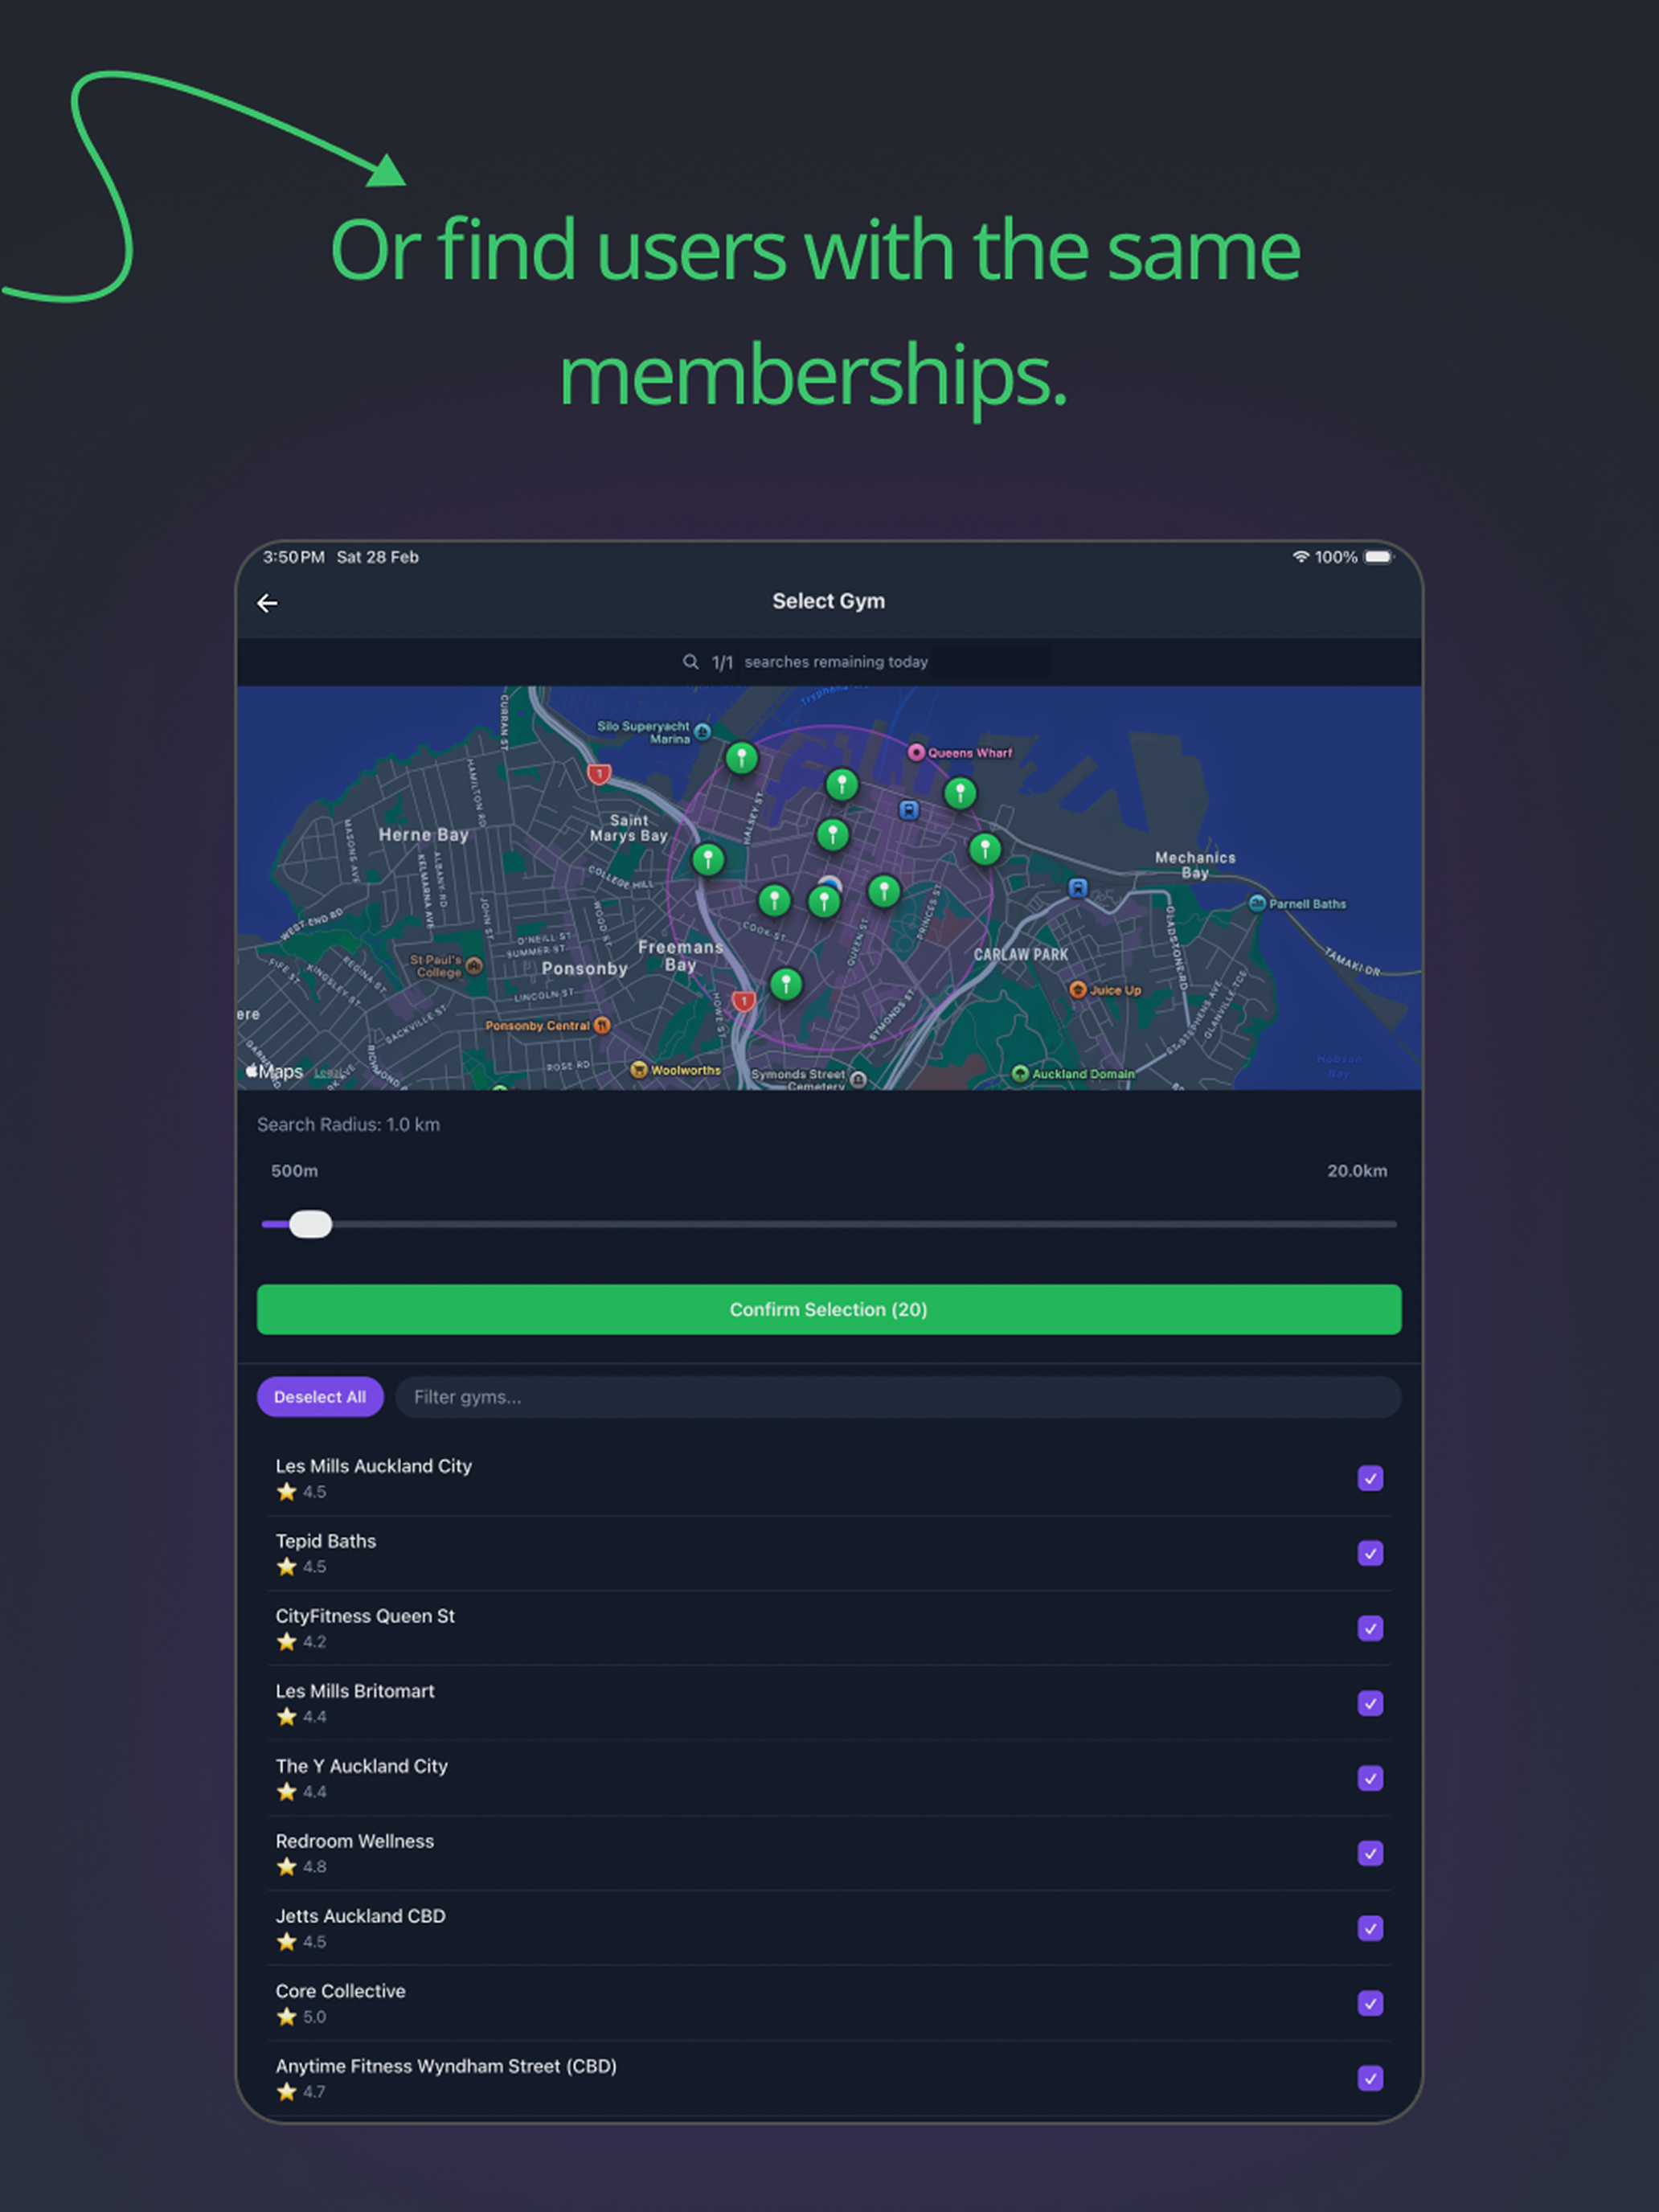Viewport: 1659px width, 2212px height.
Task: Select southernmost green gym pin near Howe St
Action: 786,985
